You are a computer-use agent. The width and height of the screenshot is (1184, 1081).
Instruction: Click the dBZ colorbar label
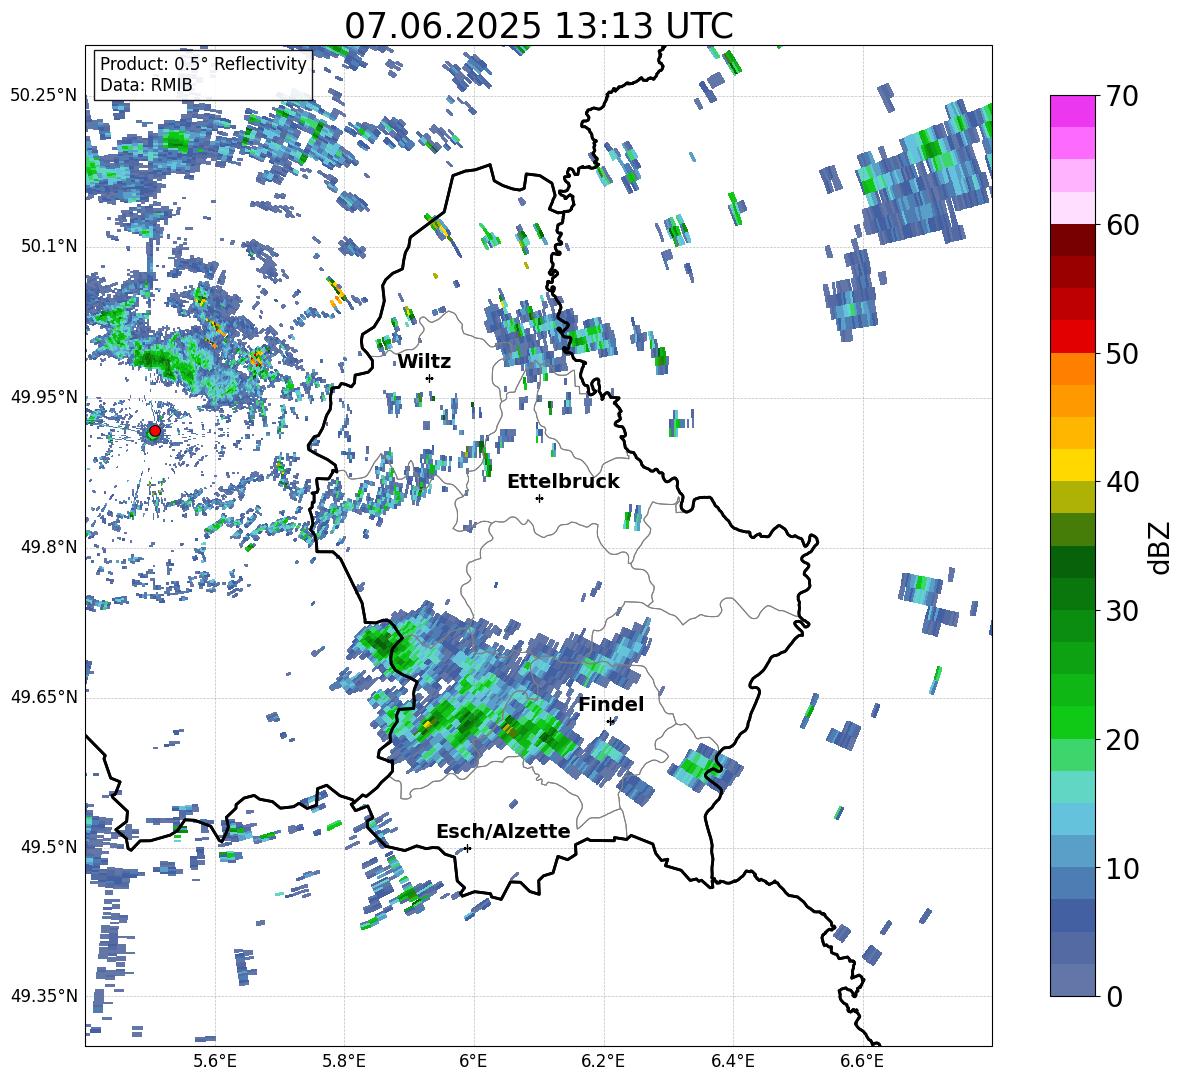click(1160, 547)
